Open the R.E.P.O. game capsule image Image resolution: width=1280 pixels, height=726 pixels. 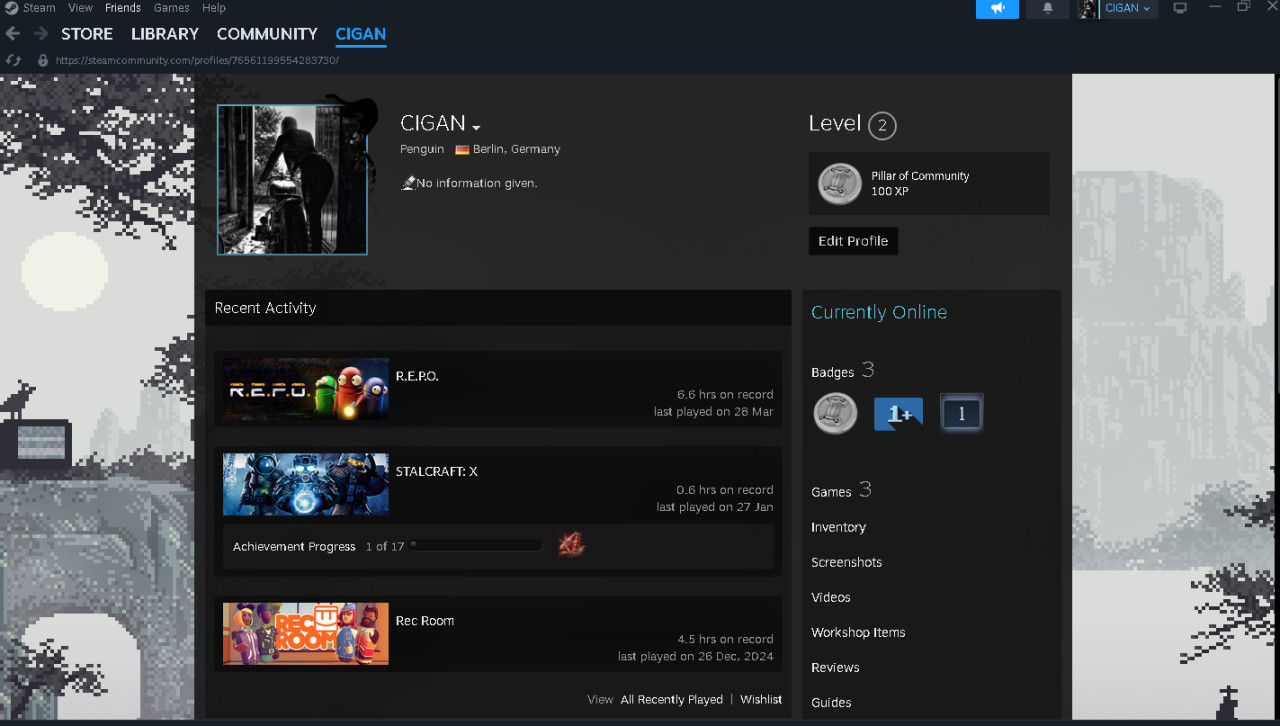[x=305, y=390]
